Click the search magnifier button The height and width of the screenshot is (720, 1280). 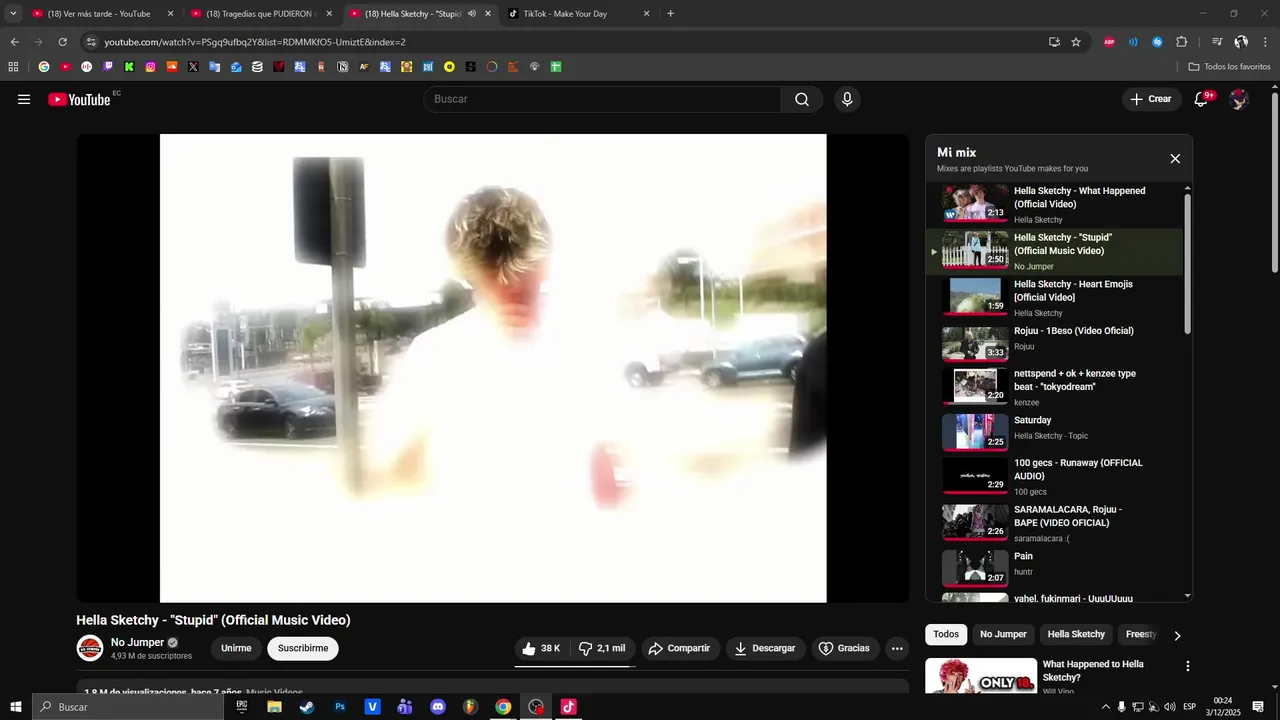pos(802,99)
